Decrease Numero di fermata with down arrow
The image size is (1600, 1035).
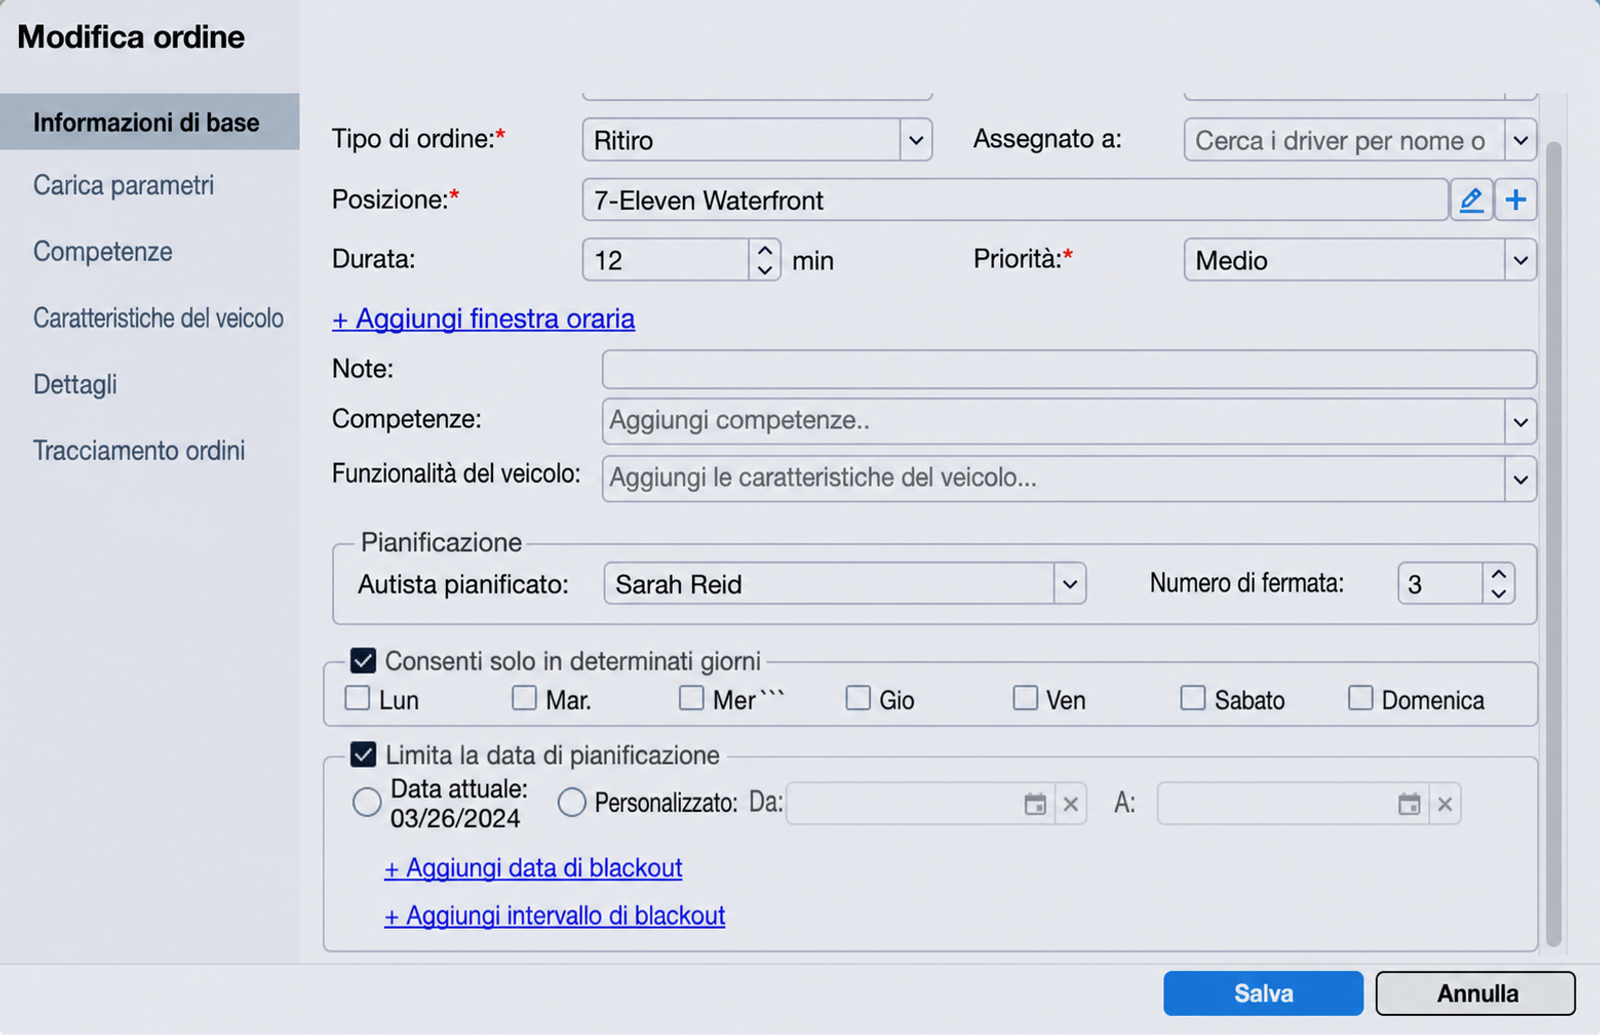pos(1498,593)
